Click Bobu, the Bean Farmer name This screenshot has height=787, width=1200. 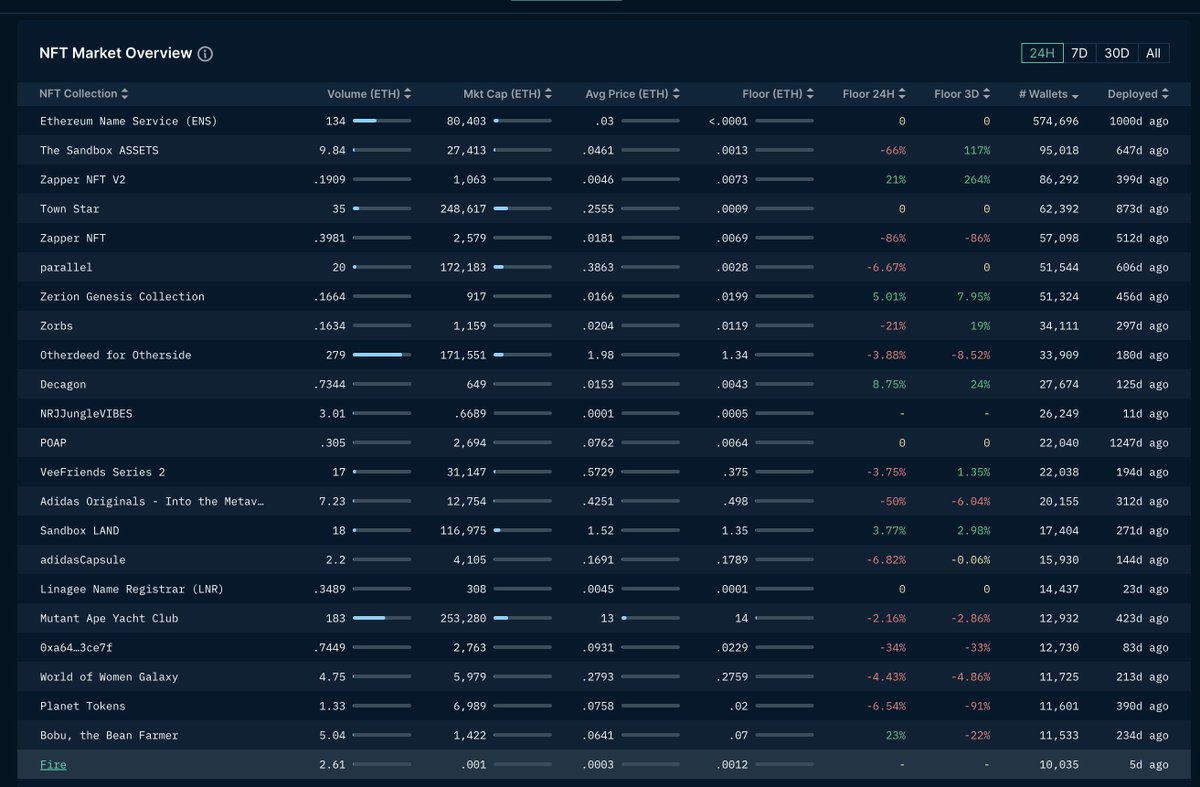(x=108, y=735)
